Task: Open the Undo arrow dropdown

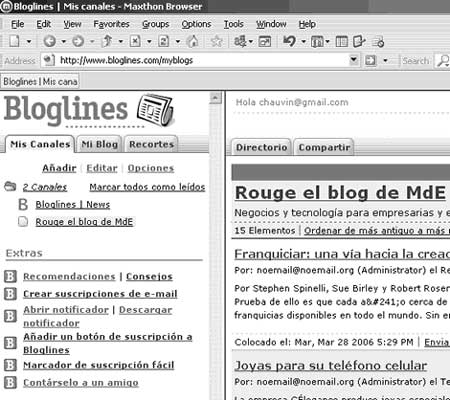Action: click(x=304, y=42)
